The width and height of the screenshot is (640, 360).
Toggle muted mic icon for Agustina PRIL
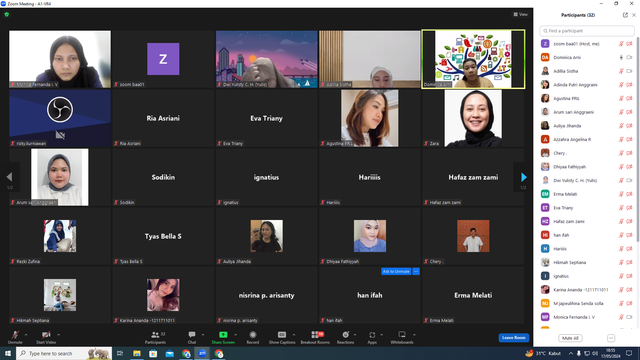tap(621, 98)
